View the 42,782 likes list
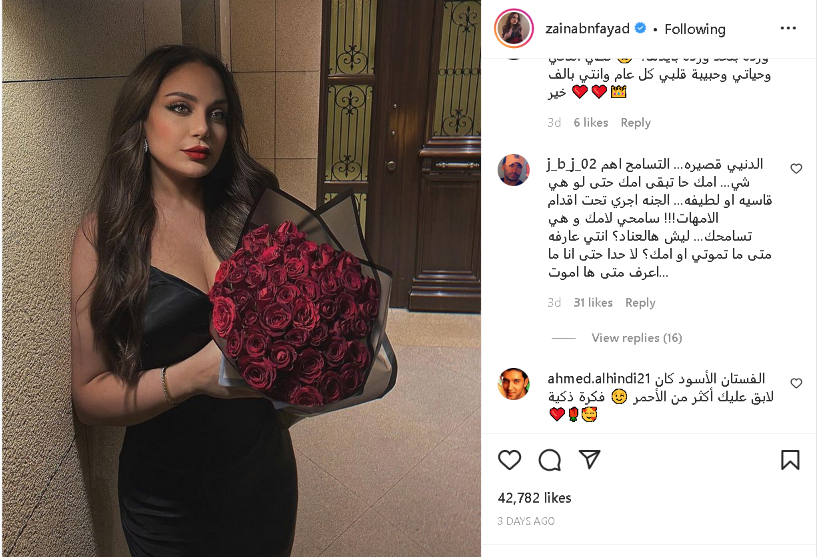 (534, 498)
